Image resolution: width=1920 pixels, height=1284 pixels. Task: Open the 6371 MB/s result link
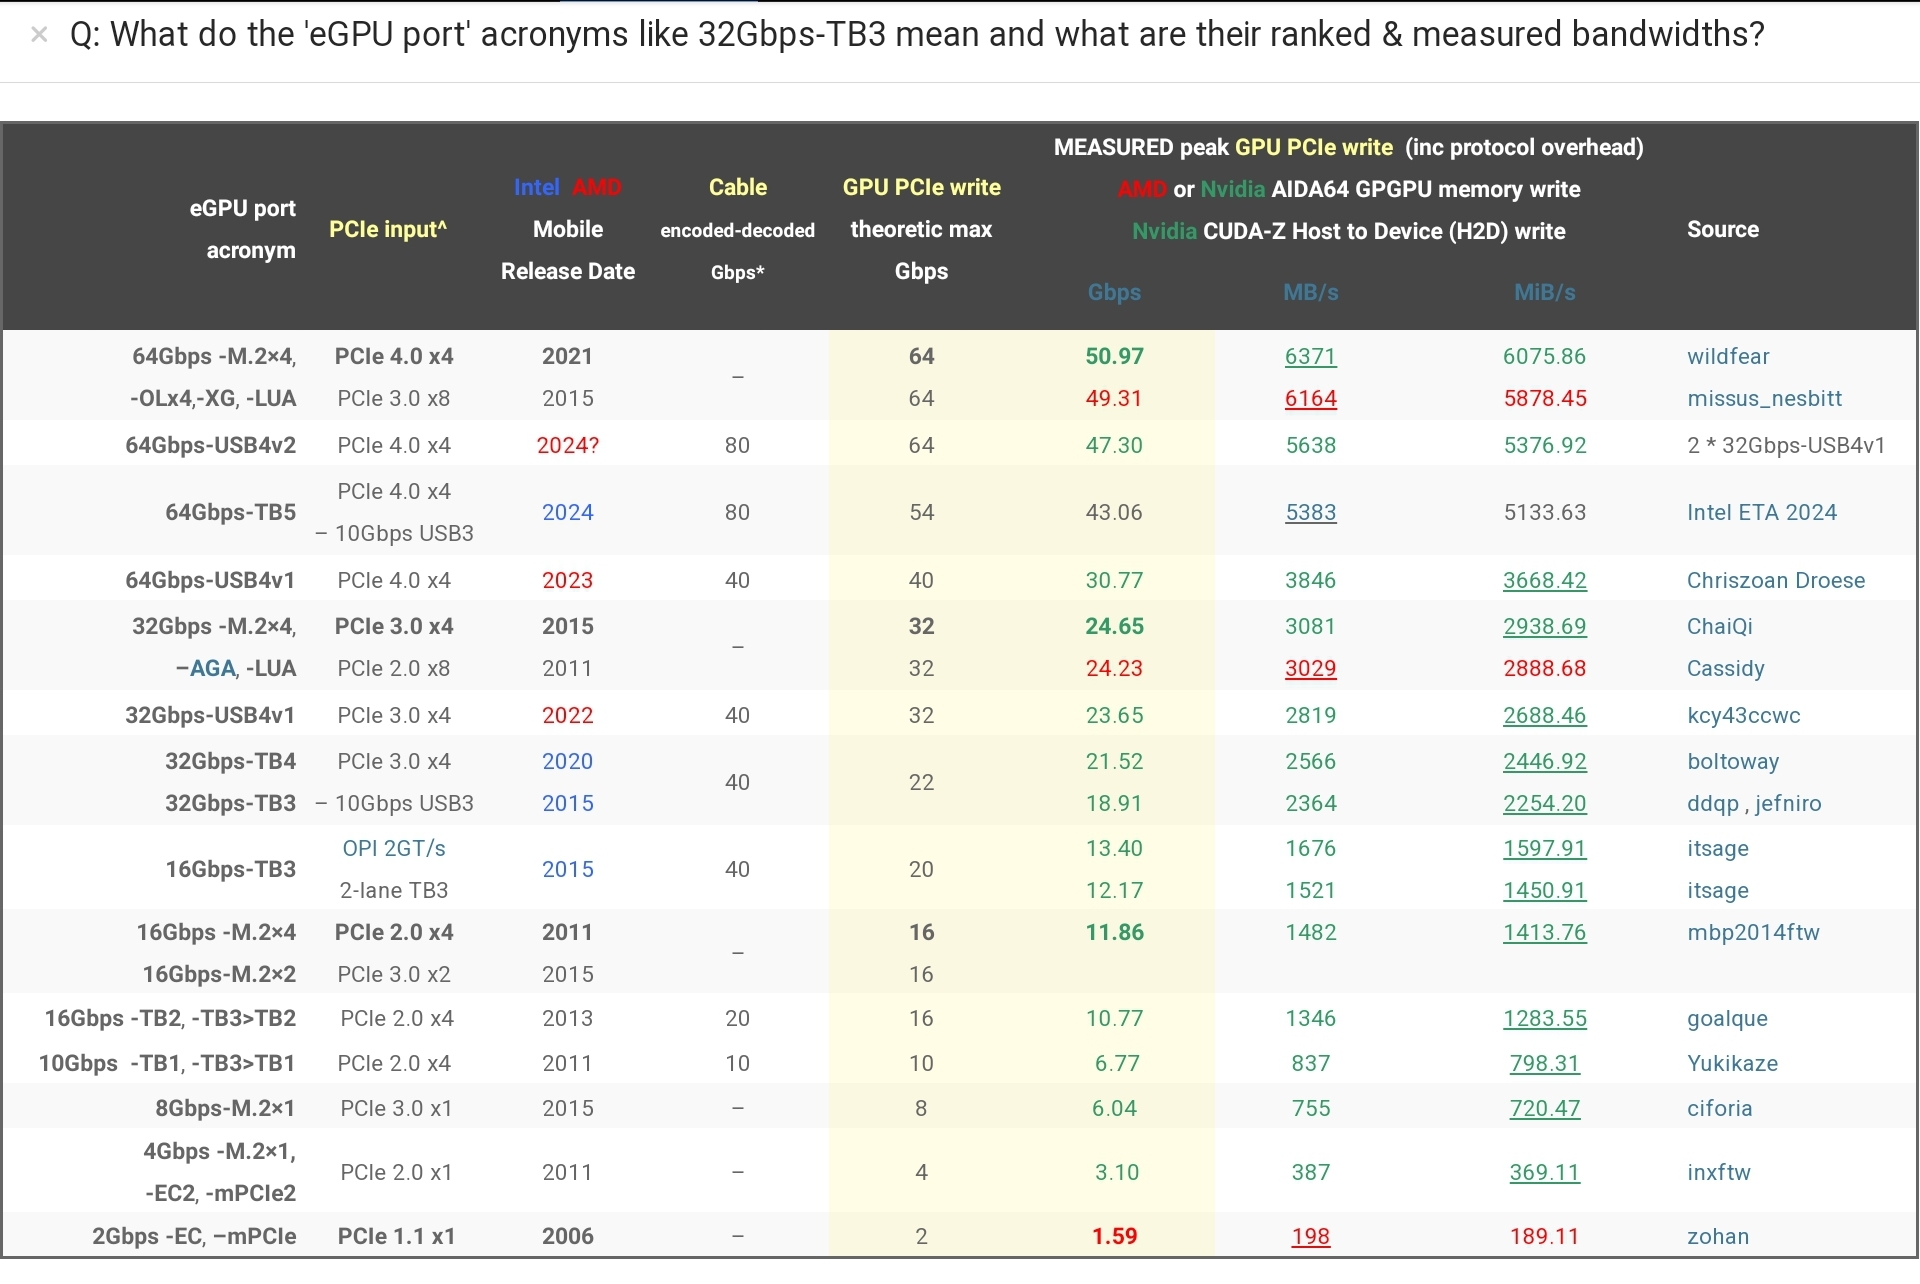pyautogui.click(x=1310, y=357)
